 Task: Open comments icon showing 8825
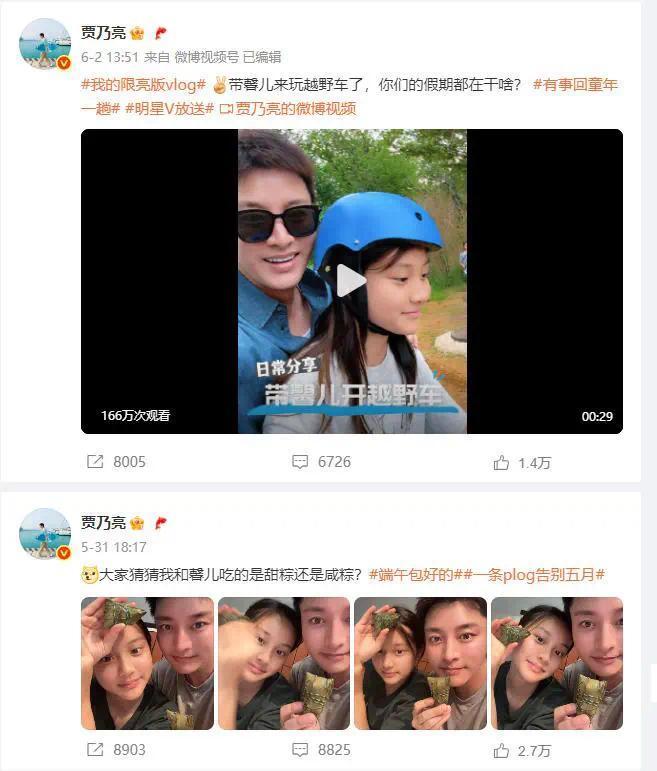tap(300, 750)
